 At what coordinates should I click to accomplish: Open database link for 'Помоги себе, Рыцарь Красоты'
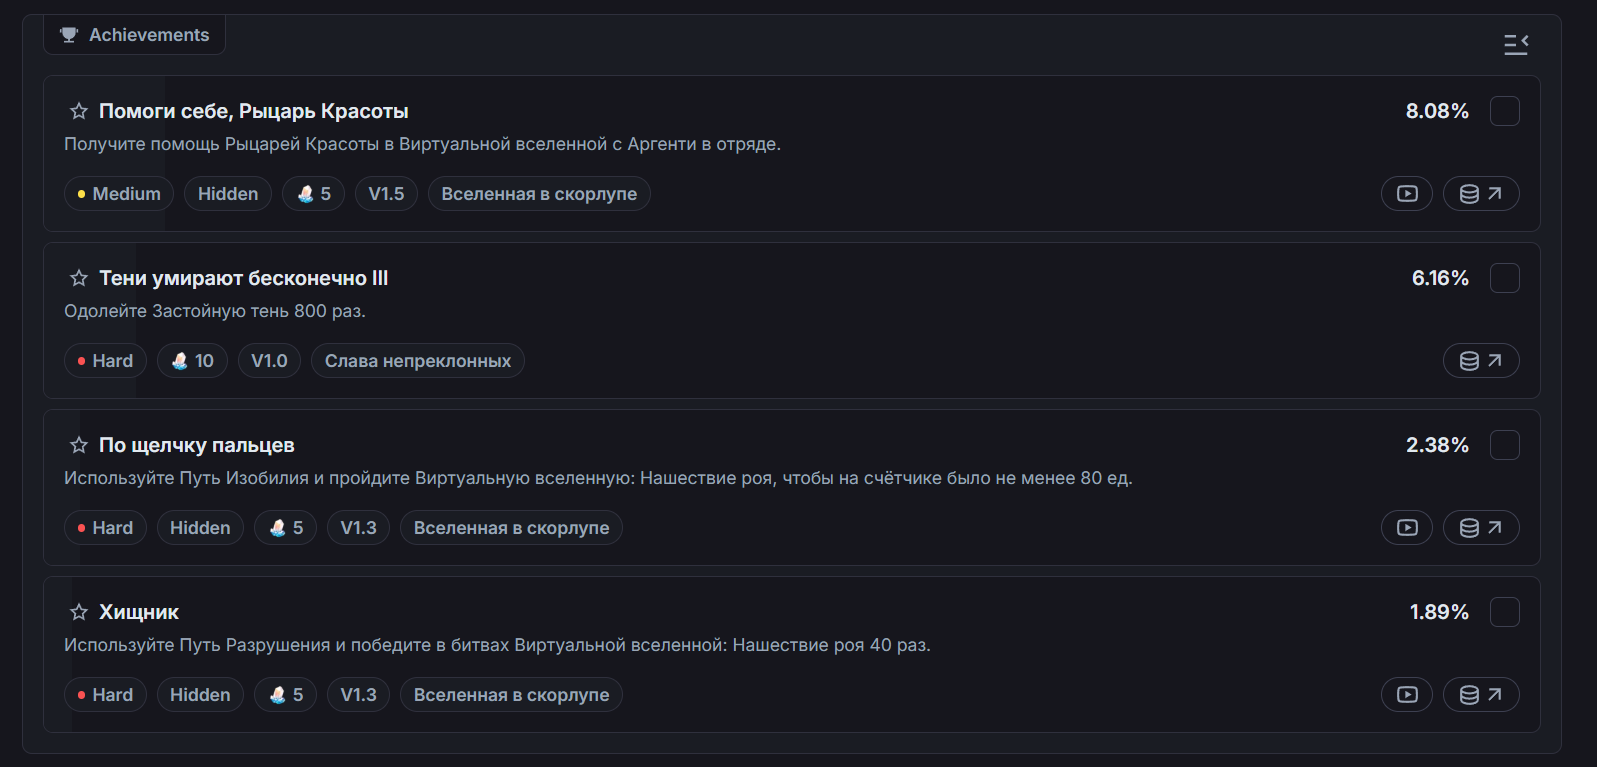coord(1481,194)
